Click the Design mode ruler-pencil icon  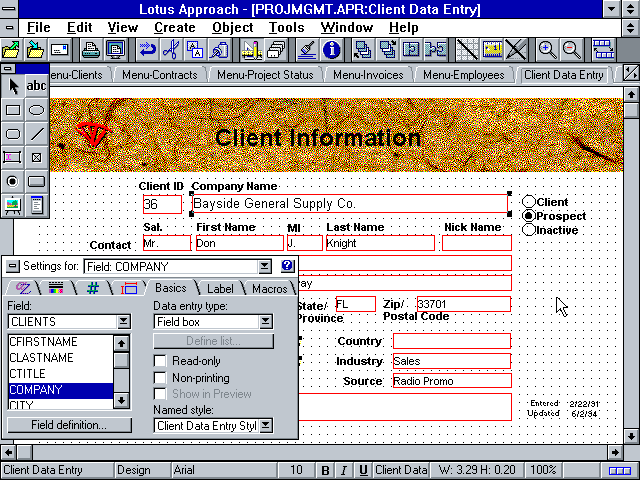tap(251, 50)
